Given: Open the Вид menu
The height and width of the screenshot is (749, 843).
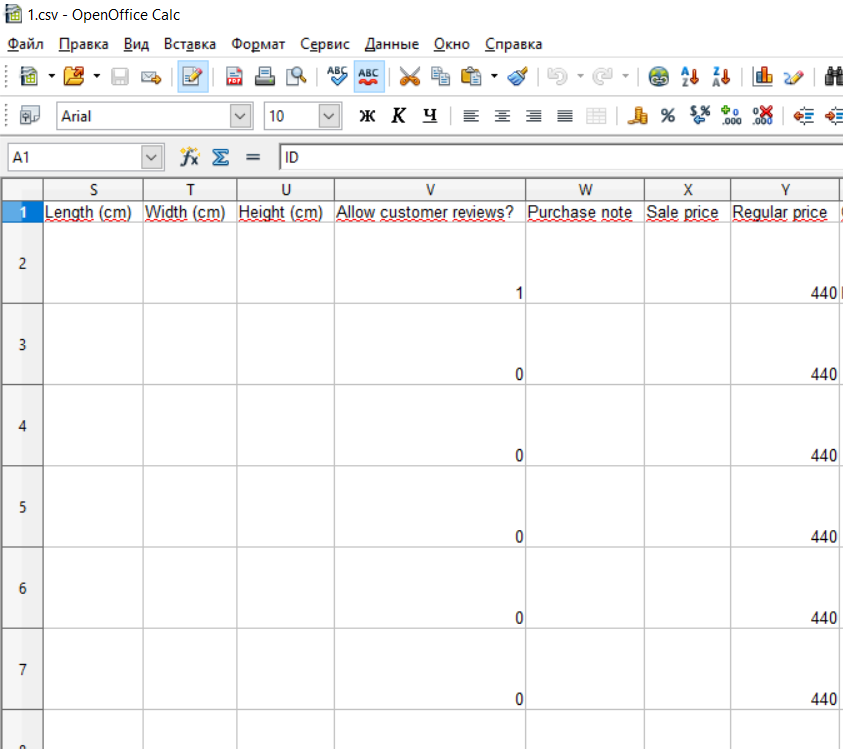Looking at the screenshot, I should point(136,44).
